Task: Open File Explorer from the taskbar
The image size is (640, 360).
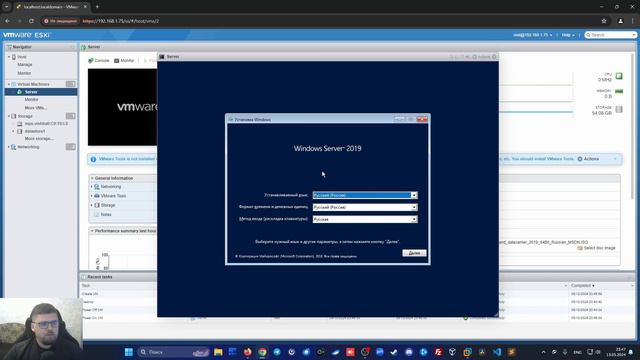Action: coord(218,352)
